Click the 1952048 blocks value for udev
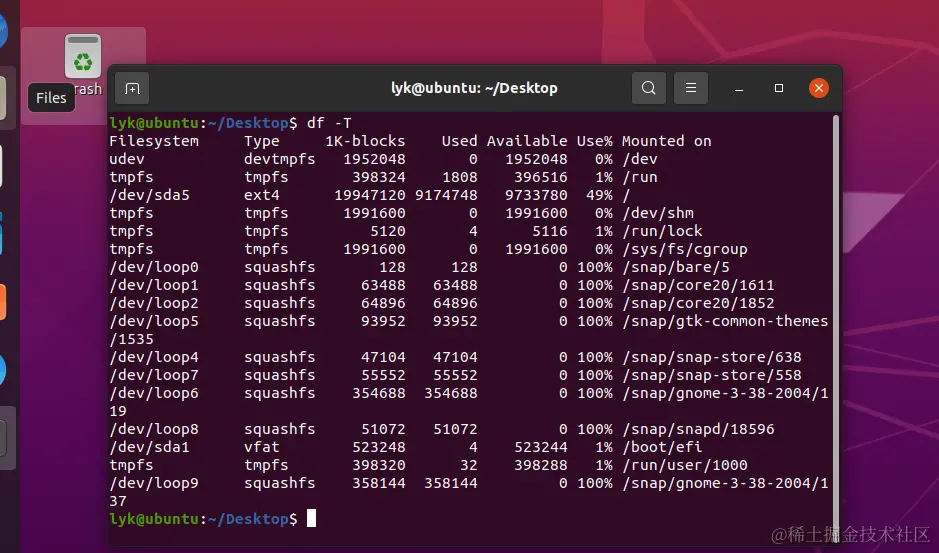 [374, 159]
